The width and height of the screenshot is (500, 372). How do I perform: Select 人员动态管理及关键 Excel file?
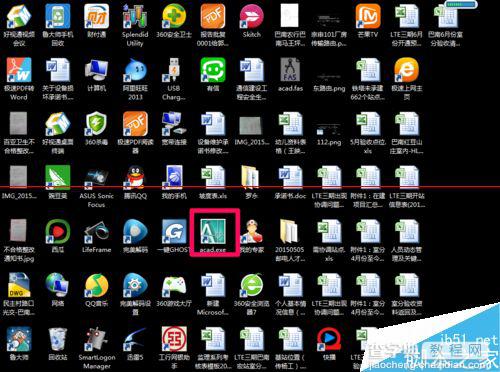tap(406, 232)
